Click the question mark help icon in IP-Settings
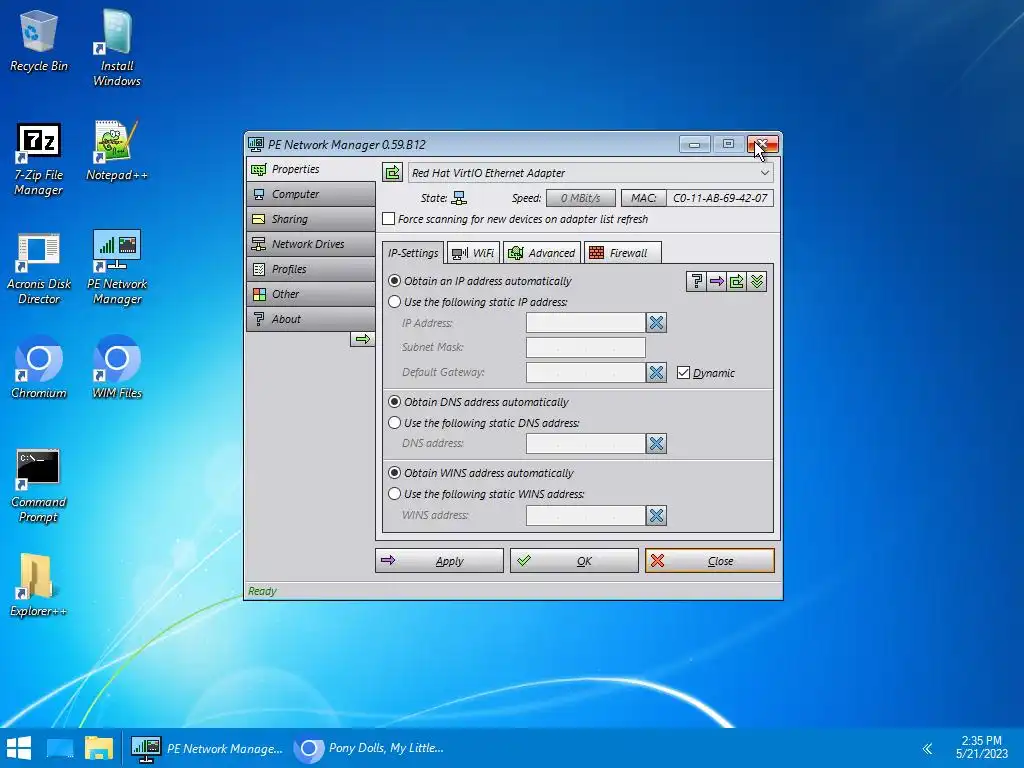 click(x=696, y=281)
